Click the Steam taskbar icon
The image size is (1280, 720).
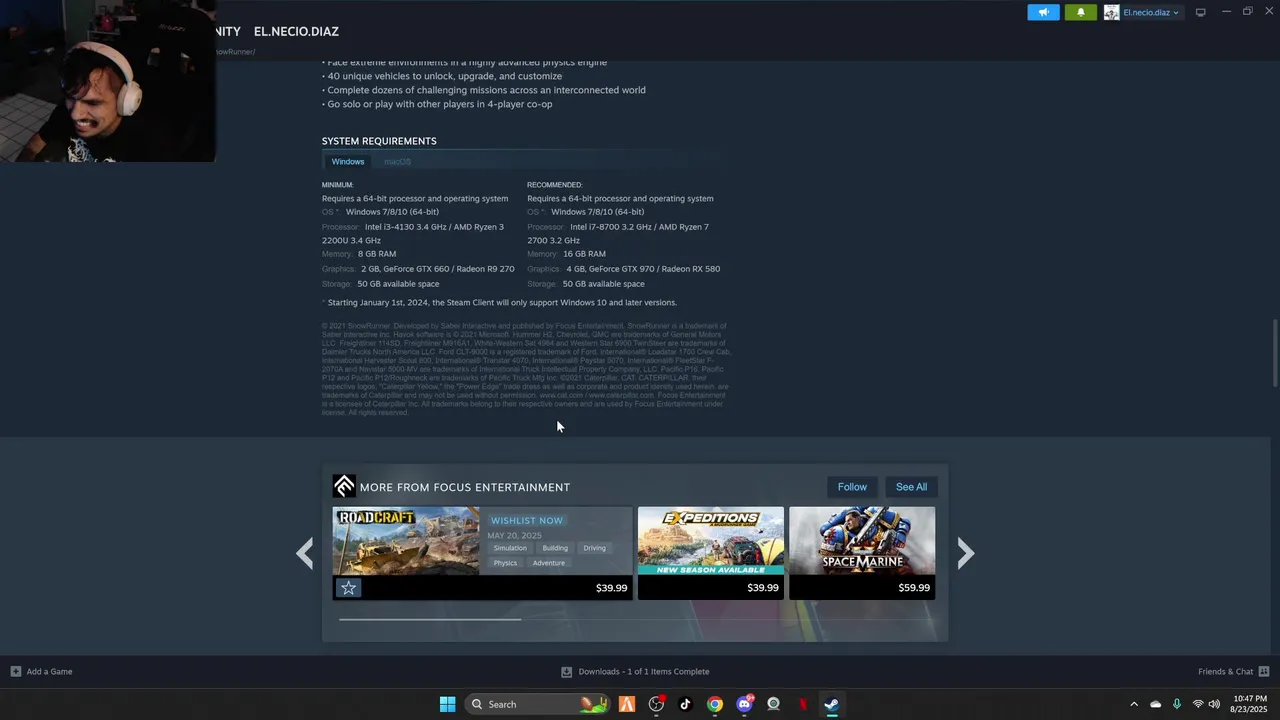coord(831,704)
